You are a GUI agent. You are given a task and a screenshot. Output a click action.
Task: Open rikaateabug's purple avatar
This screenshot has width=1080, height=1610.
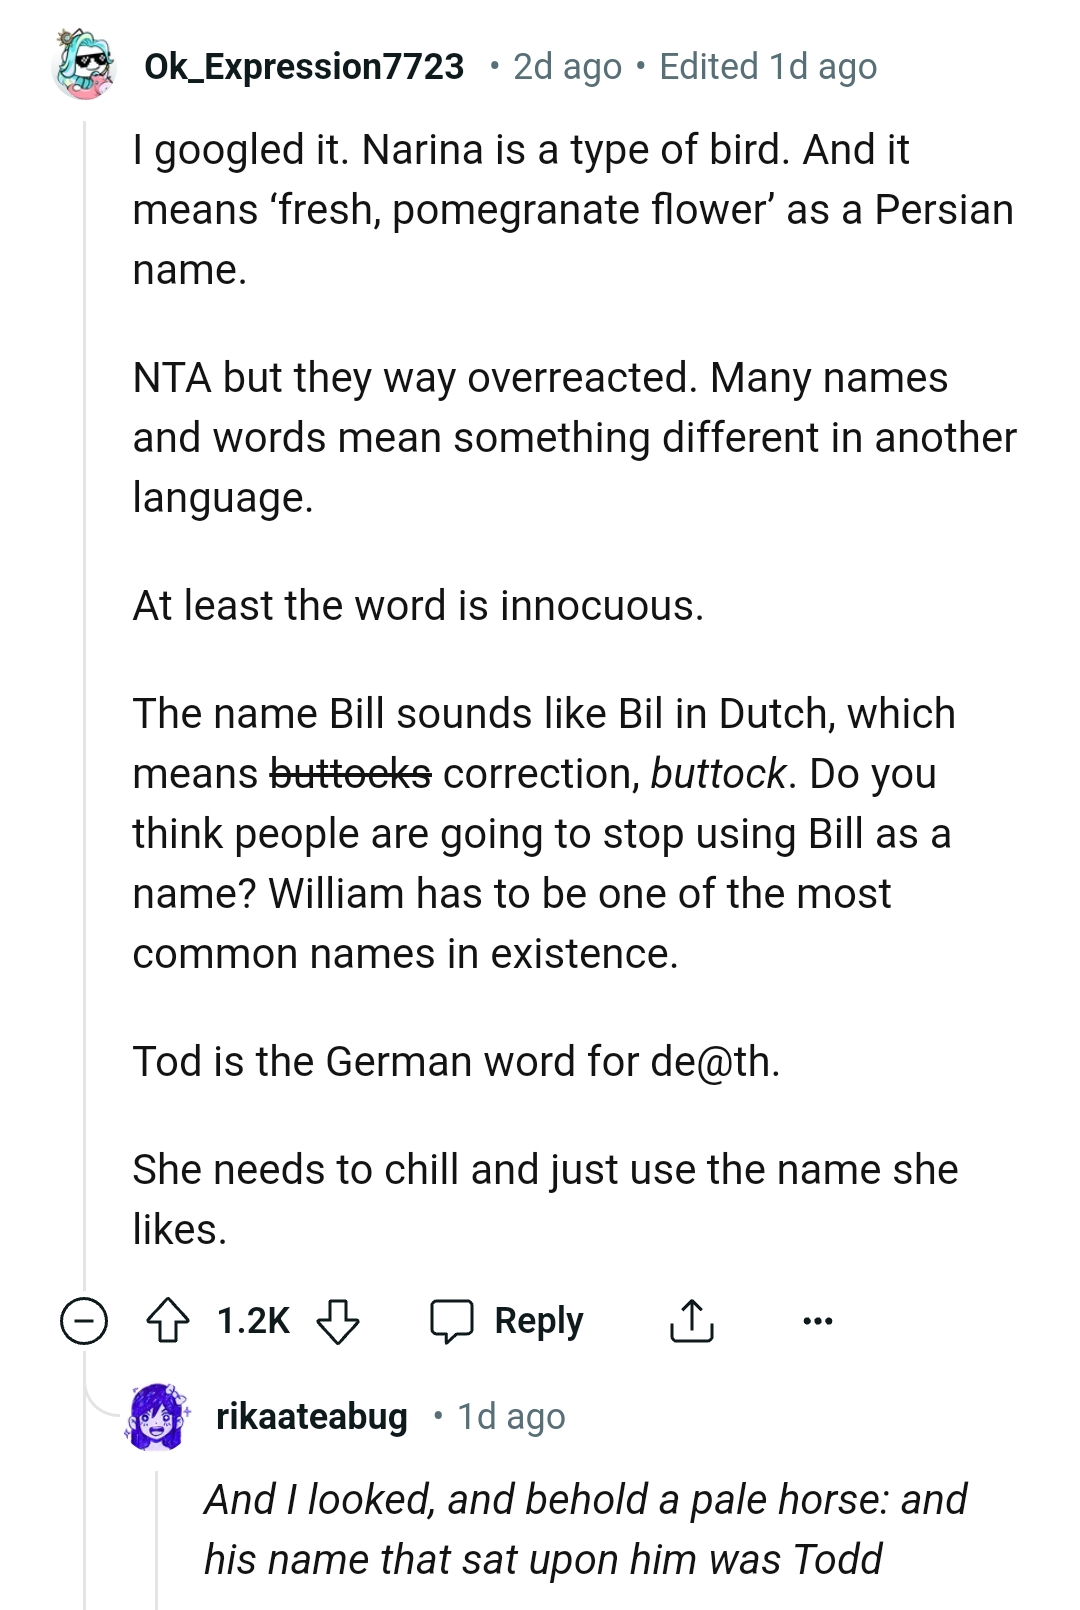tap(157, 1416)
